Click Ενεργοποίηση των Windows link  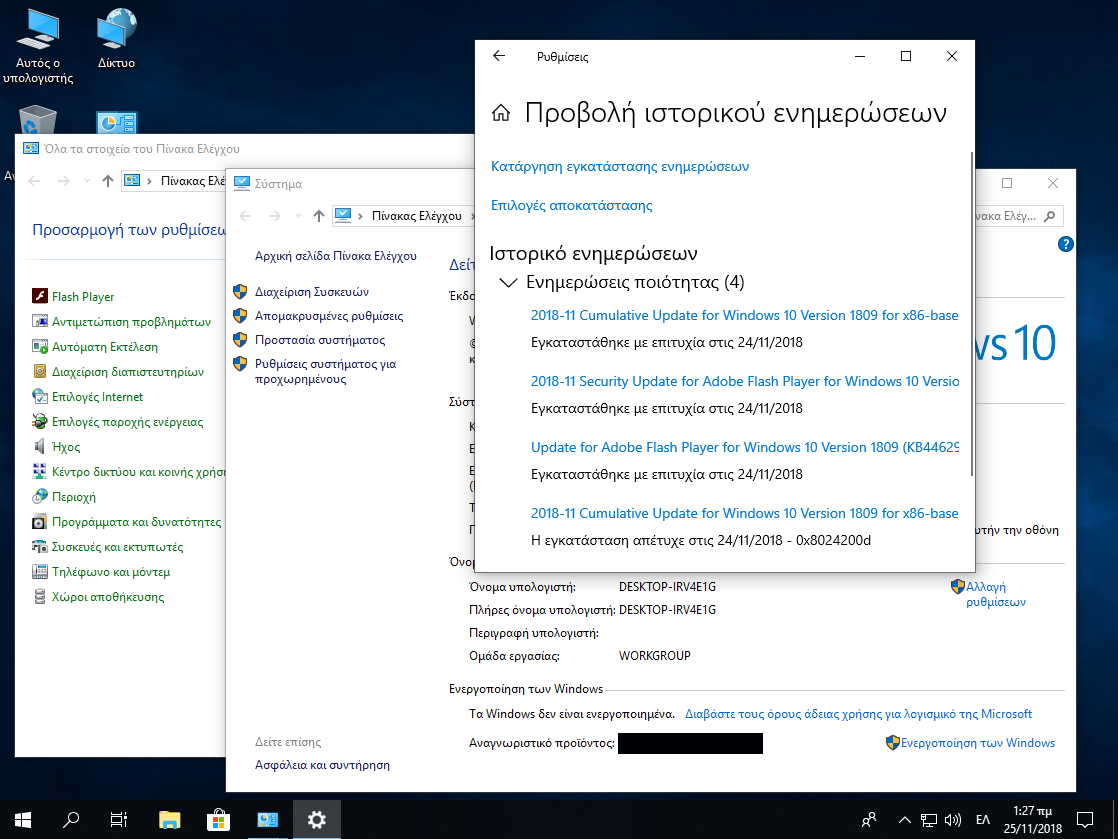[x=977, y=743]
